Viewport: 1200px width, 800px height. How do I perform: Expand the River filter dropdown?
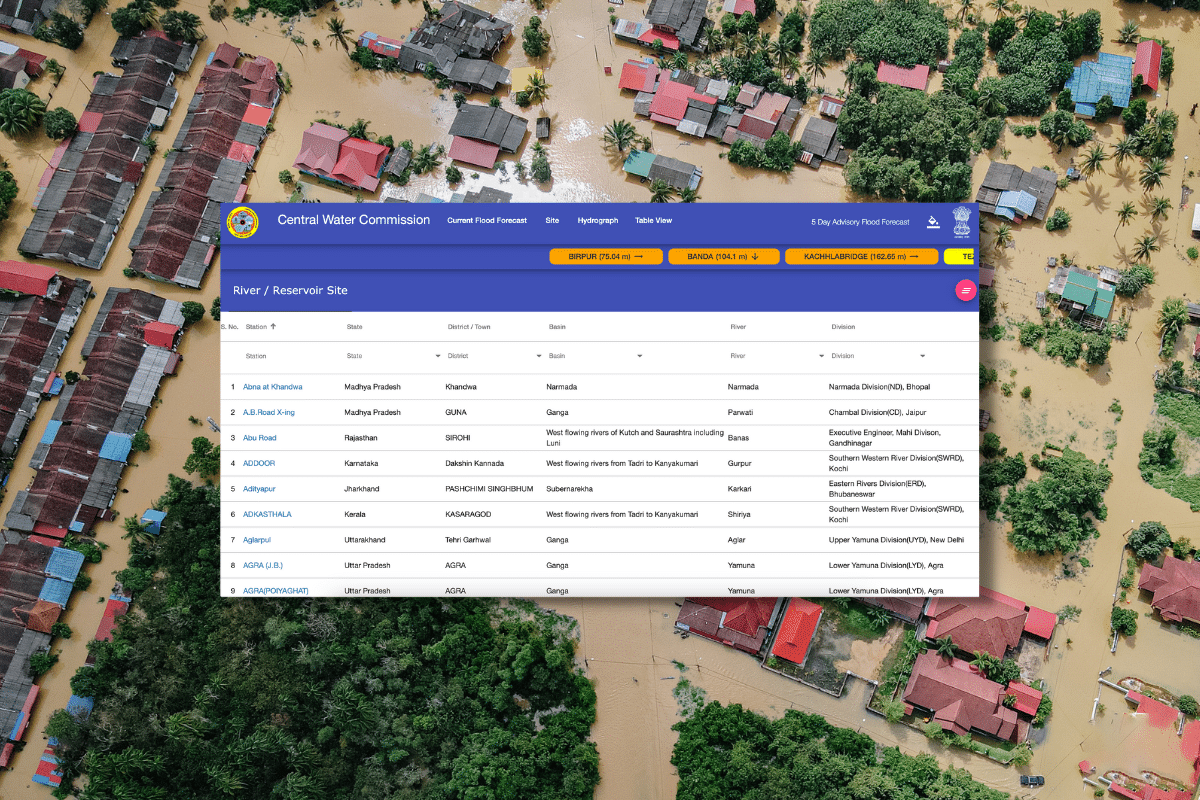(821, 356)
